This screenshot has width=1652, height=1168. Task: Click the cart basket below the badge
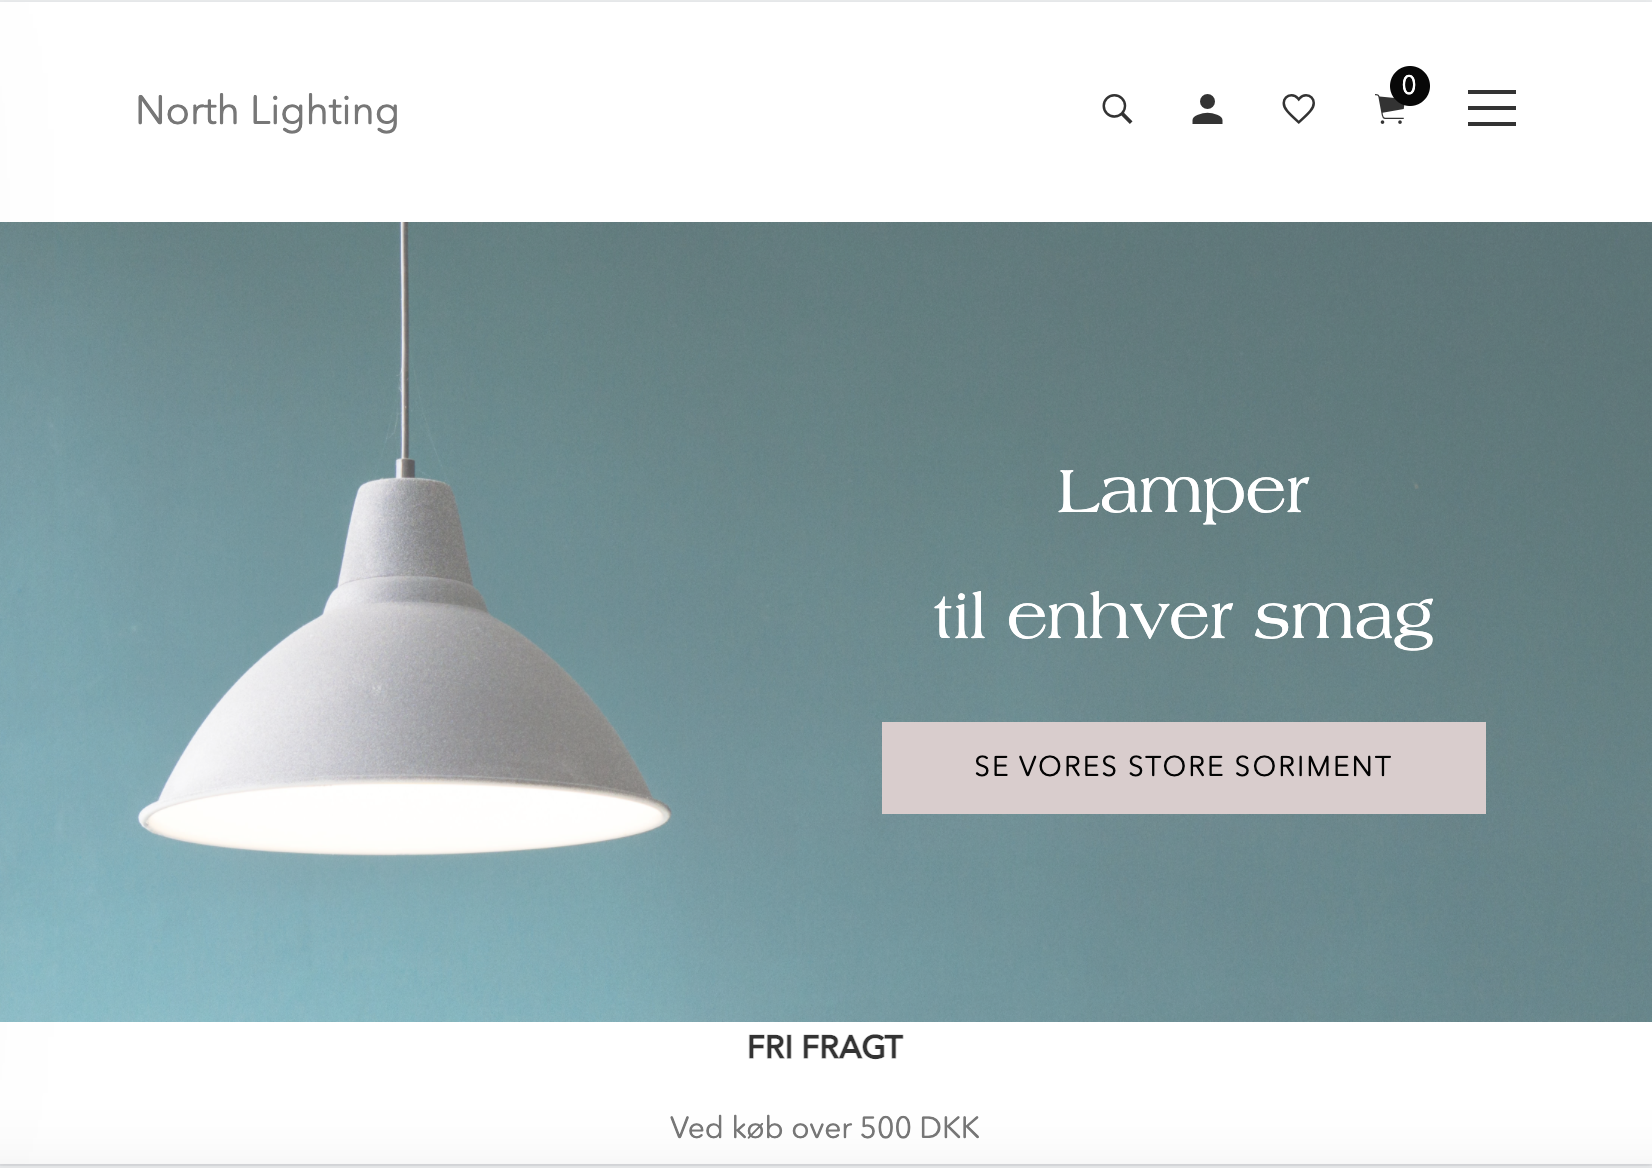tap(1389, 112)
